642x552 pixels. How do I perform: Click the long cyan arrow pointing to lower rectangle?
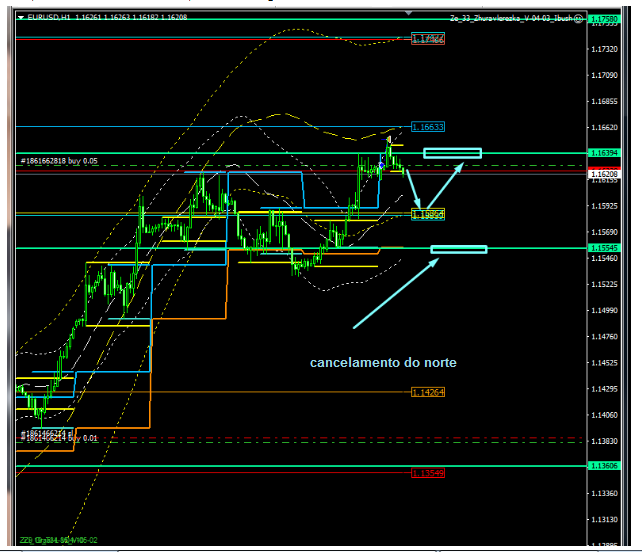point(395,294)
